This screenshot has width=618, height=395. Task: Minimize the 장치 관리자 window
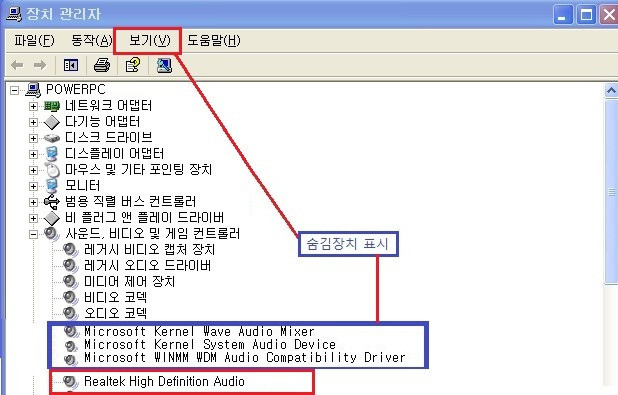[563, 16]
